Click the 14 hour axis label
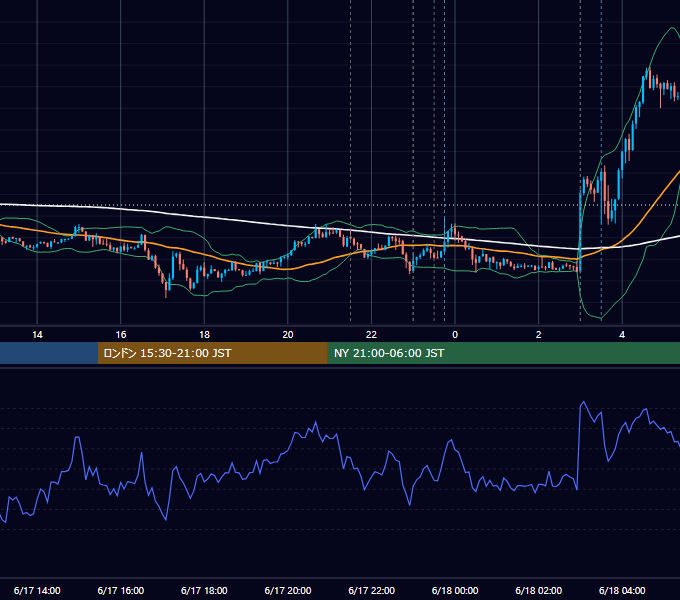The image size is (680, 600). (37, 335)
